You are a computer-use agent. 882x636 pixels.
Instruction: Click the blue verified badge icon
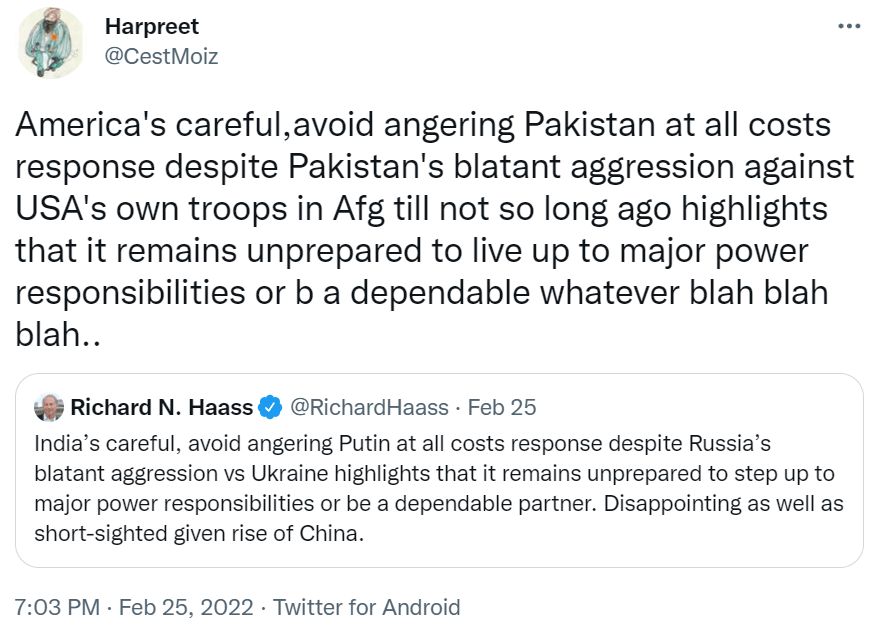pos(270,407)
